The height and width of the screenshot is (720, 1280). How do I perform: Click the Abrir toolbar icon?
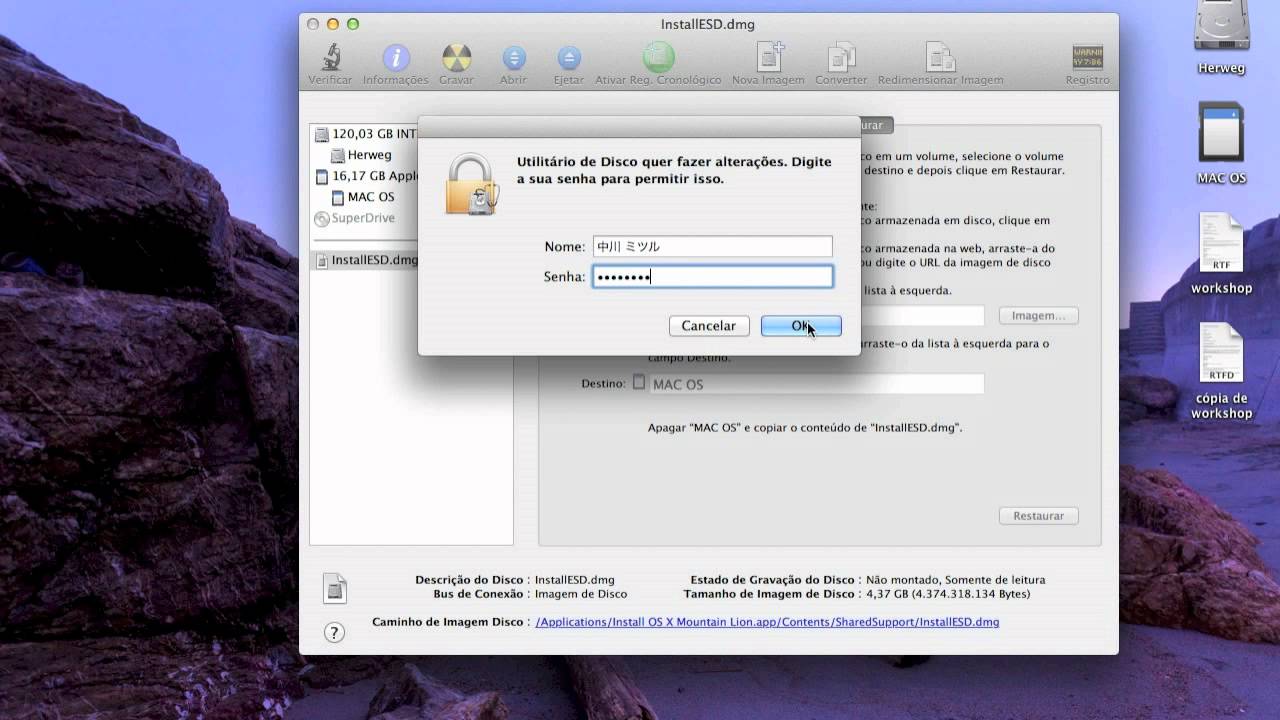pyautogui.click(x=514, y=57)
